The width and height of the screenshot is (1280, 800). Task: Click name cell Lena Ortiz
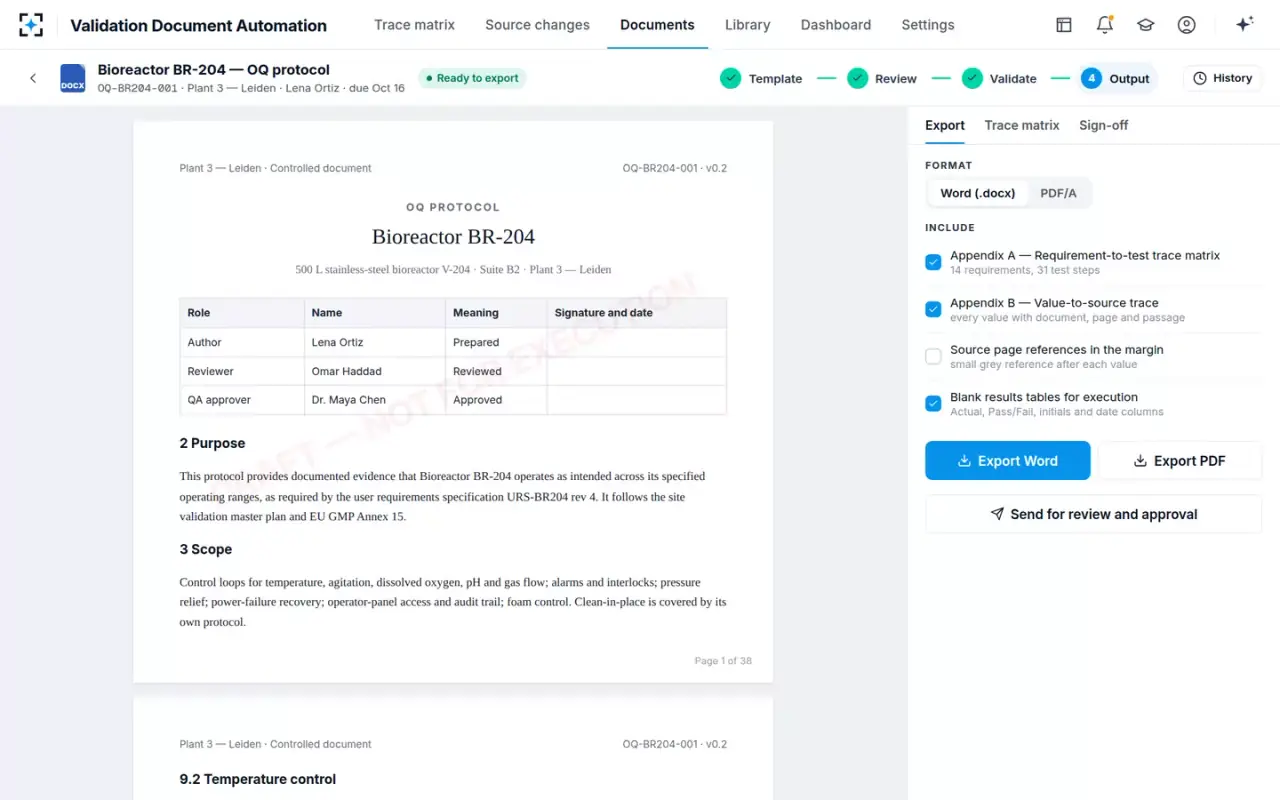pyautogui.click(x=375, y=342)
